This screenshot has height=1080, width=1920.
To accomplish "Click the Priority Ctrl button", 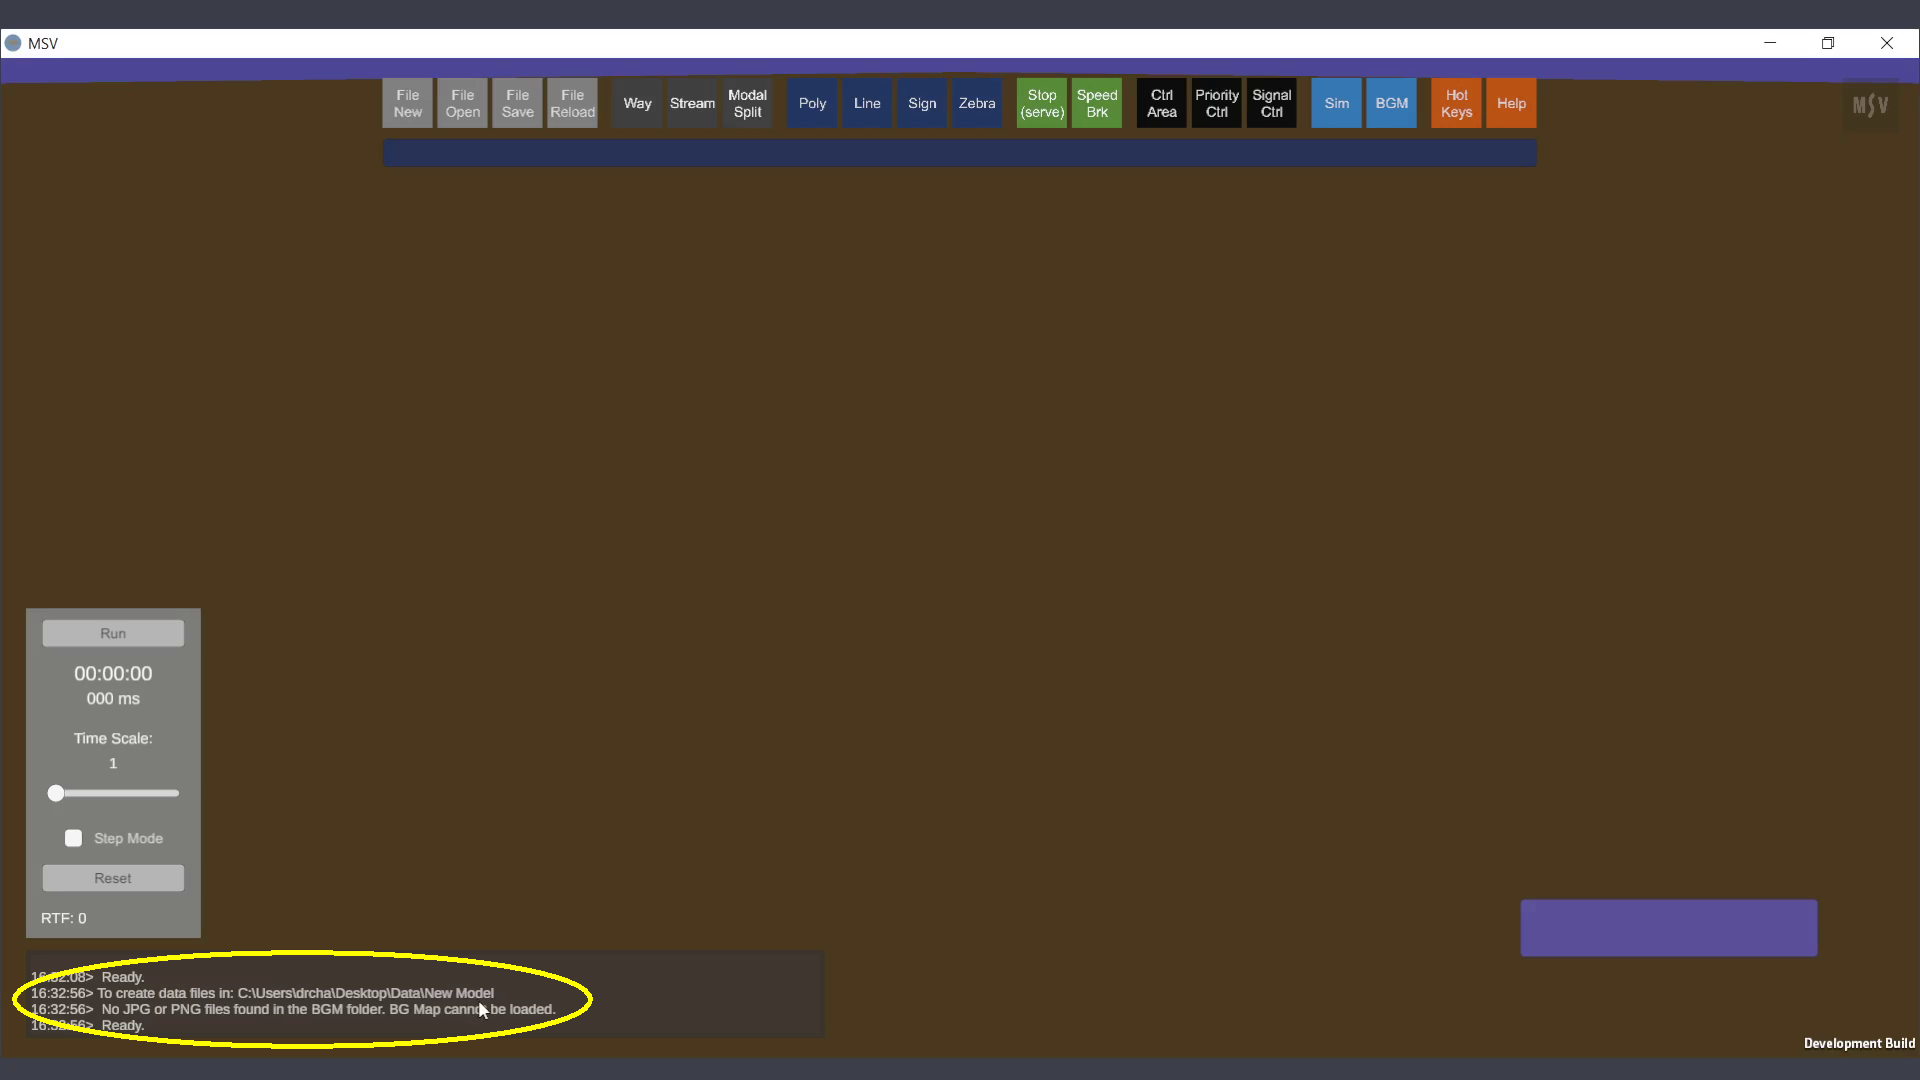I will point(1216,103).
